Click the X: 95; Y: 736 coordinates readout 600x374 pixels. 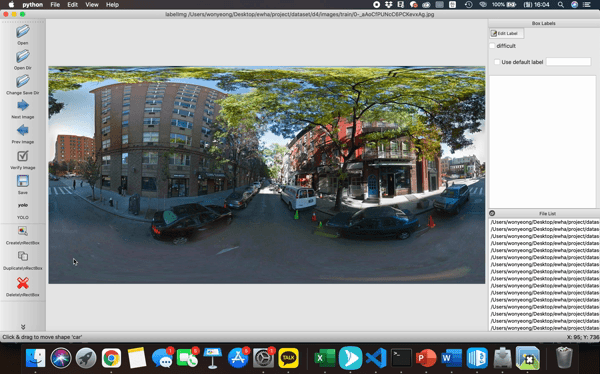click(x=582, y=337)
